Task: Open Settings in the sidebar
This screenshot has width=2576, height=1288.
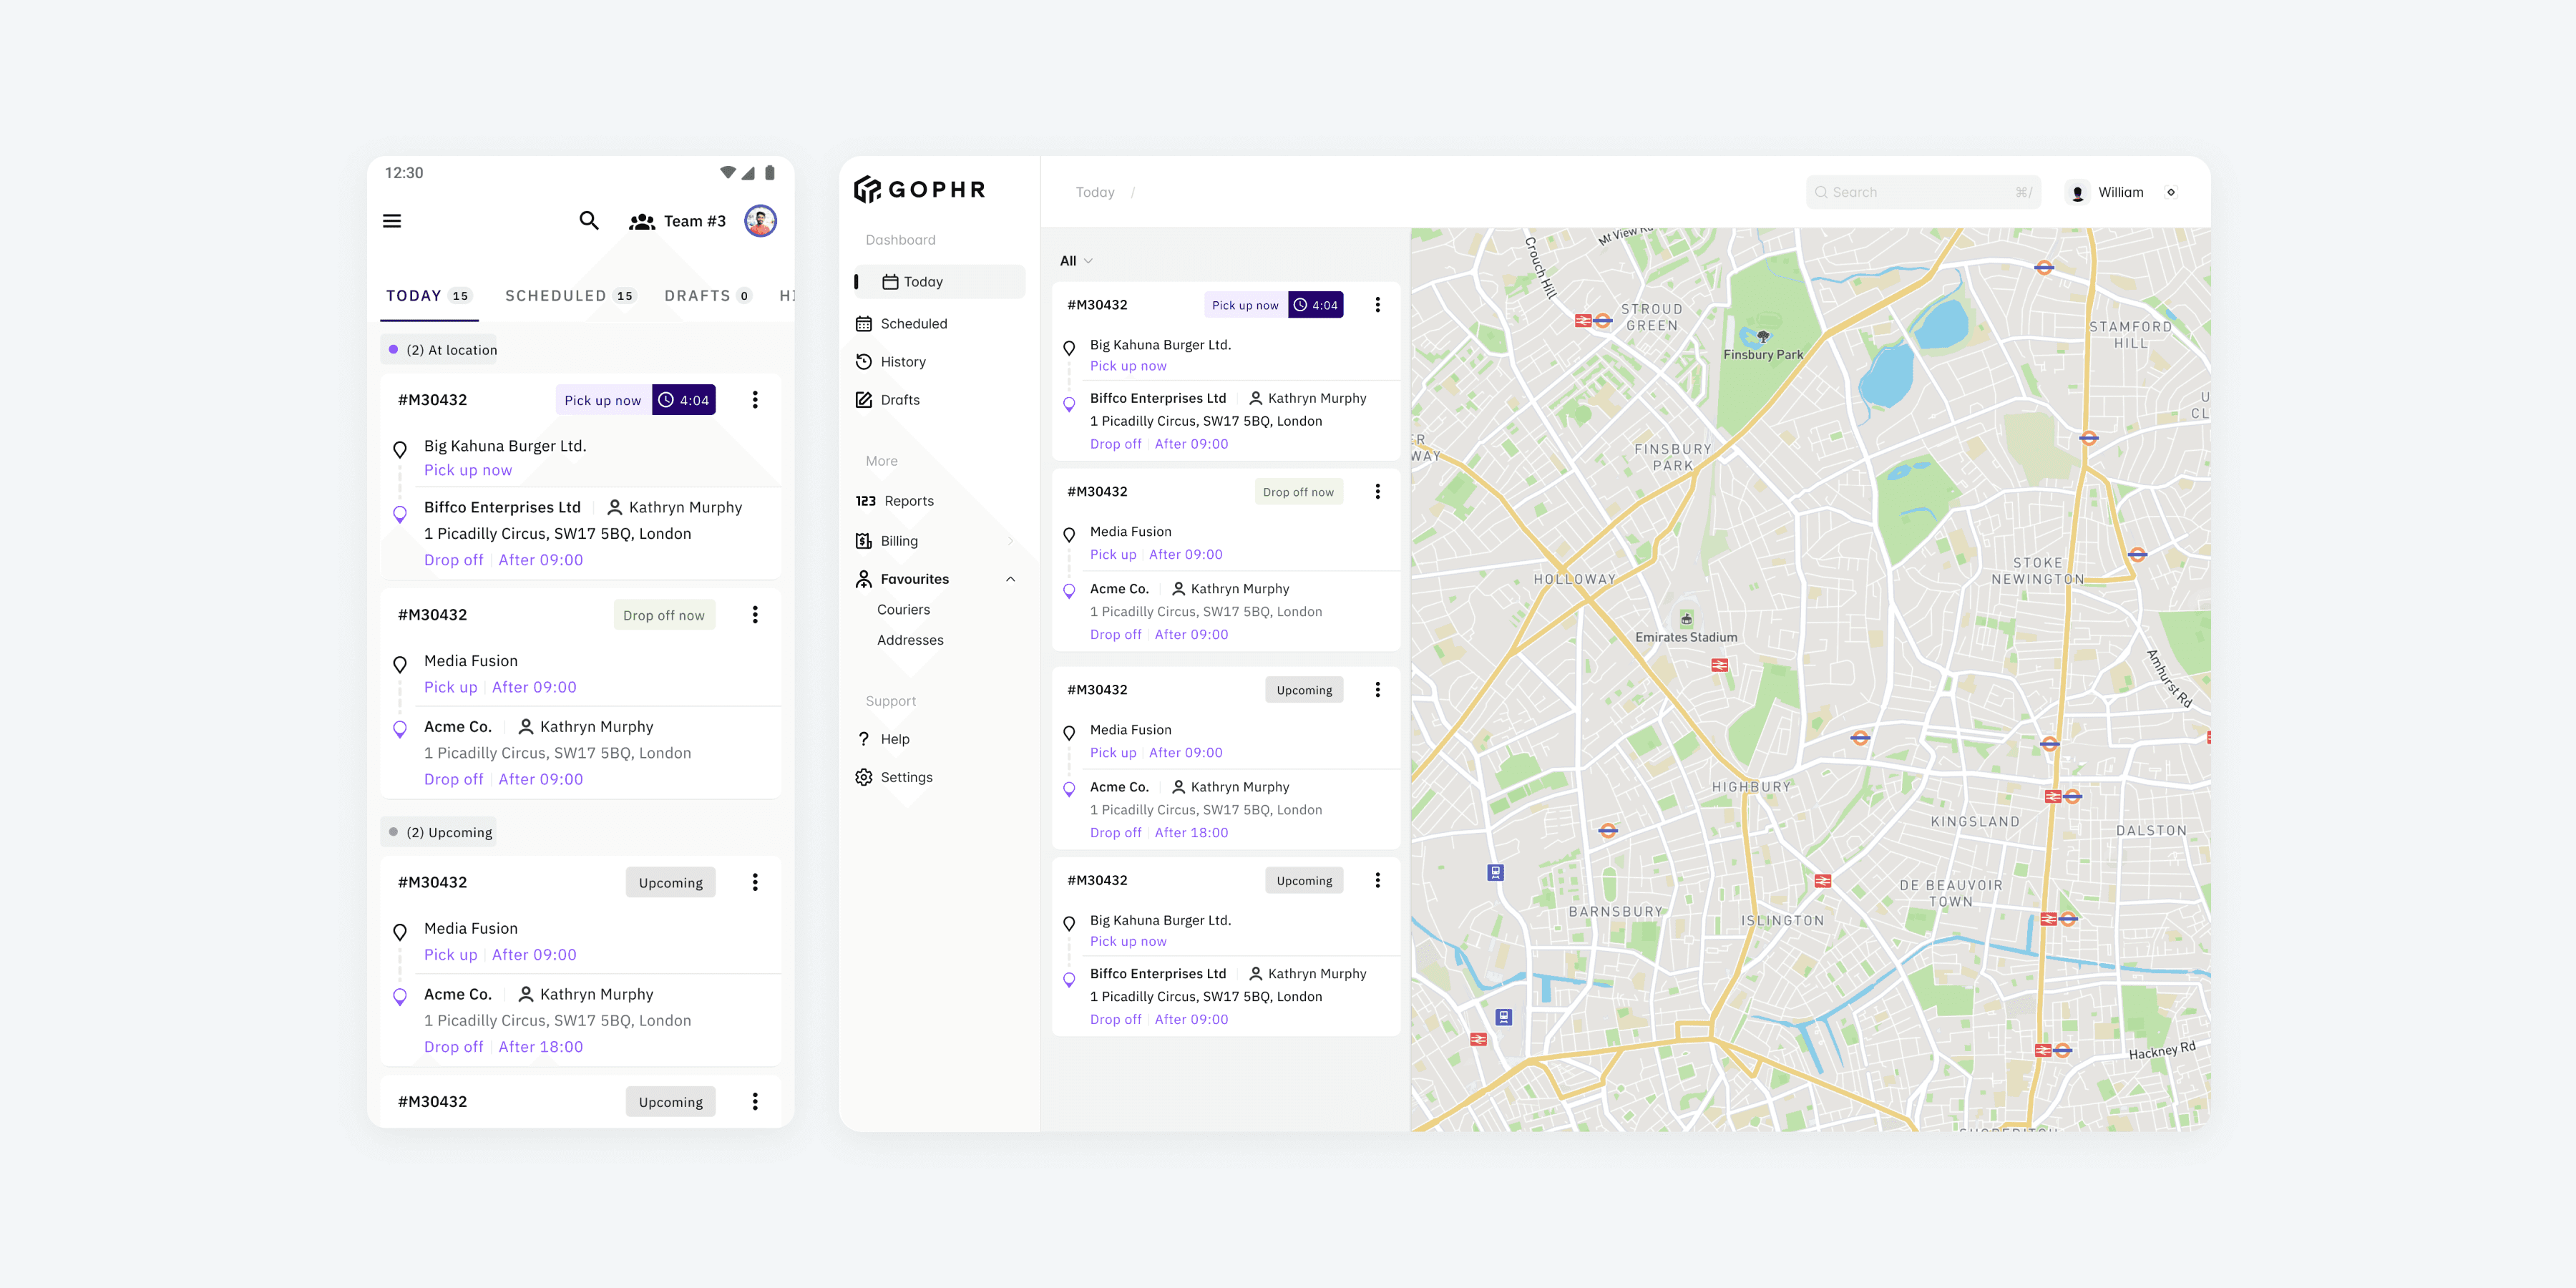Action: (x=905, y=777)
